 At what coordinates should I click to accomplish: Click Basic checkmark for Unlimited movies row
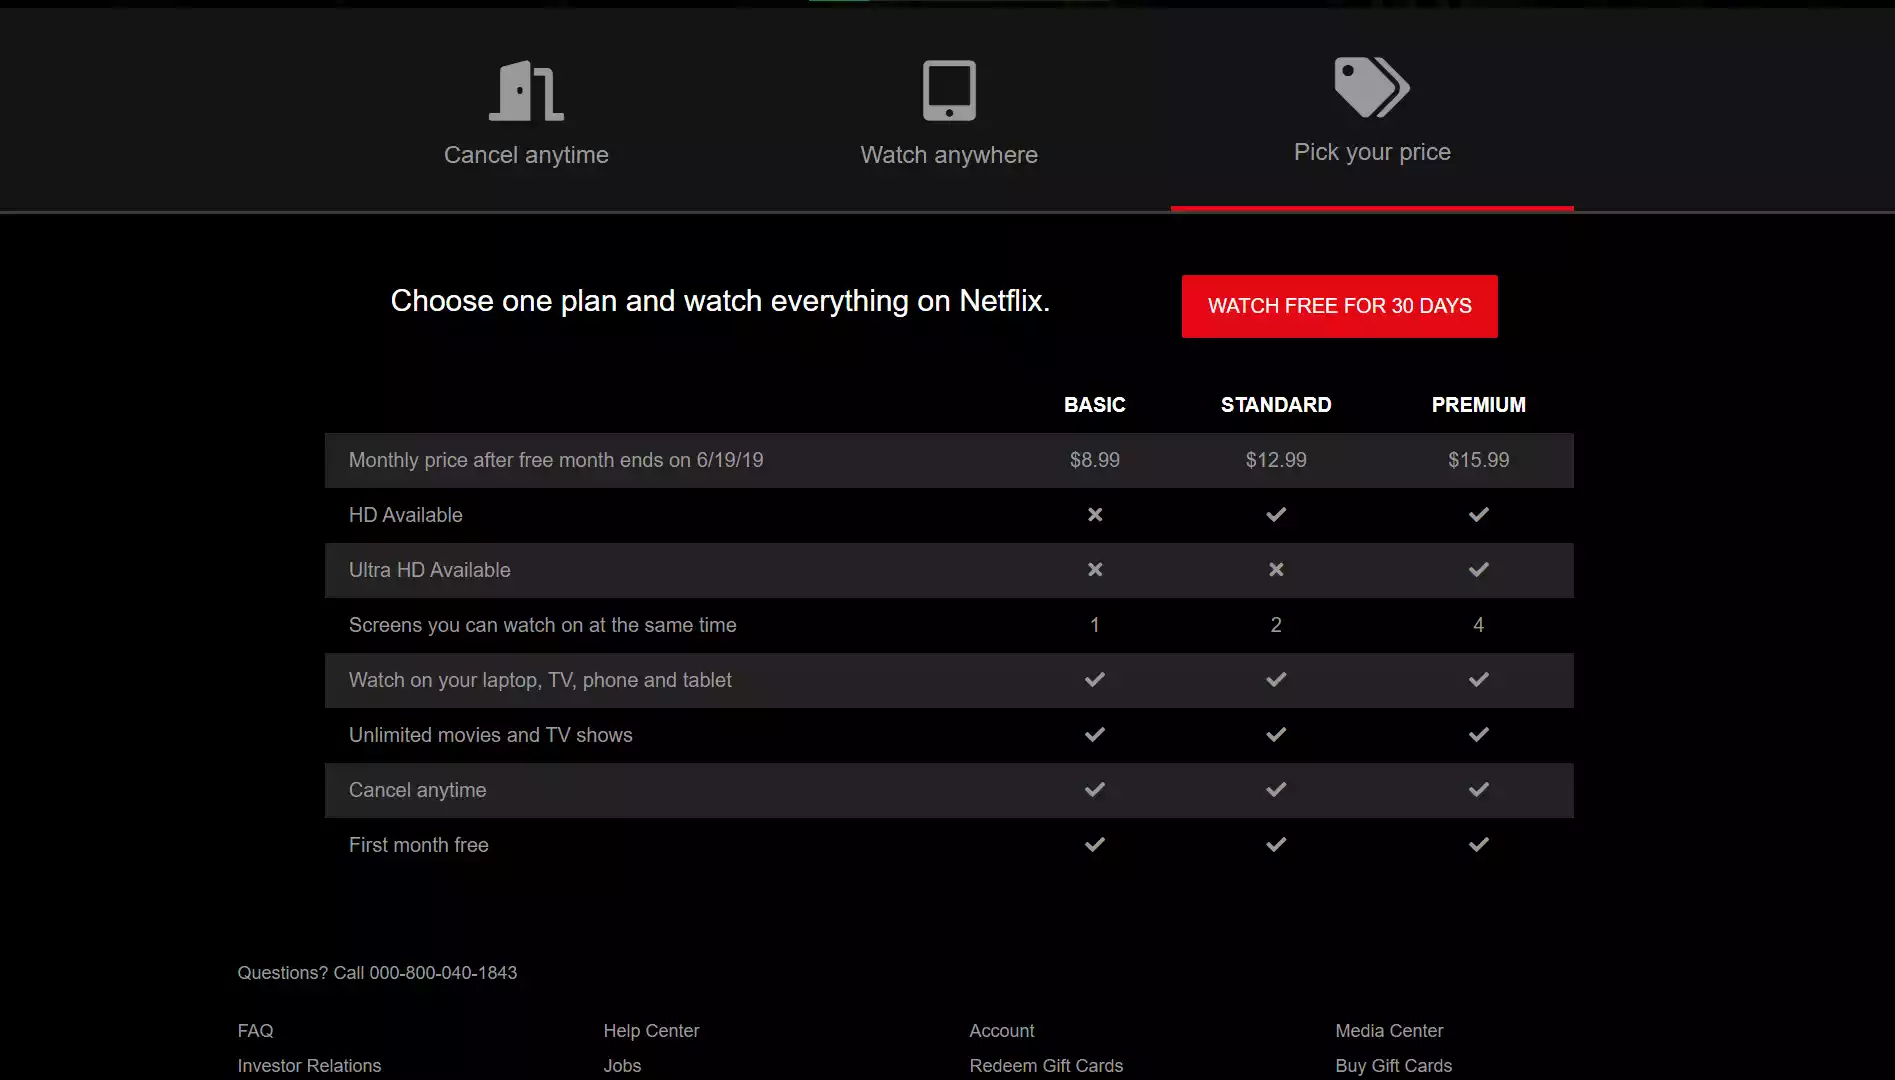(x=1095, y=735)
